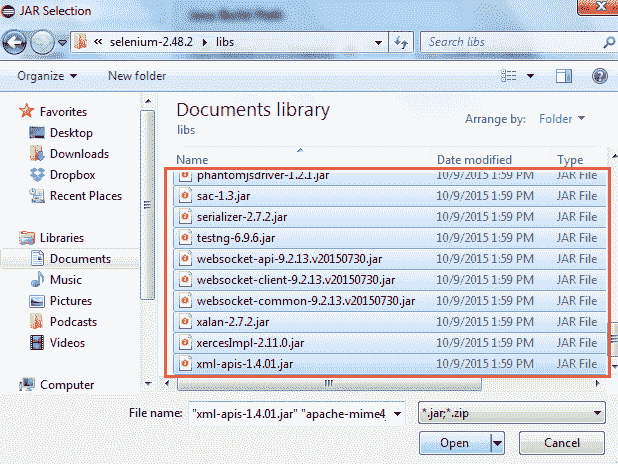Open the recent locations dropdown arrow
This screenshot has width=618, height=464.
click(62, 43)
